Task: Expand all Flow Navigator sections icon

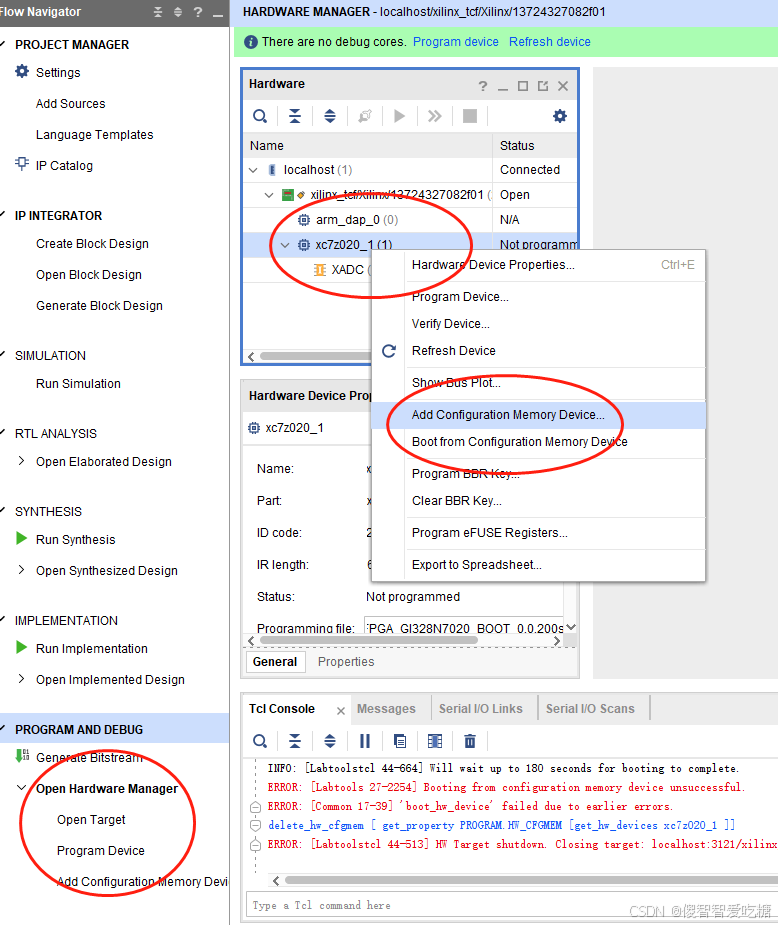Action: (178, 12)
